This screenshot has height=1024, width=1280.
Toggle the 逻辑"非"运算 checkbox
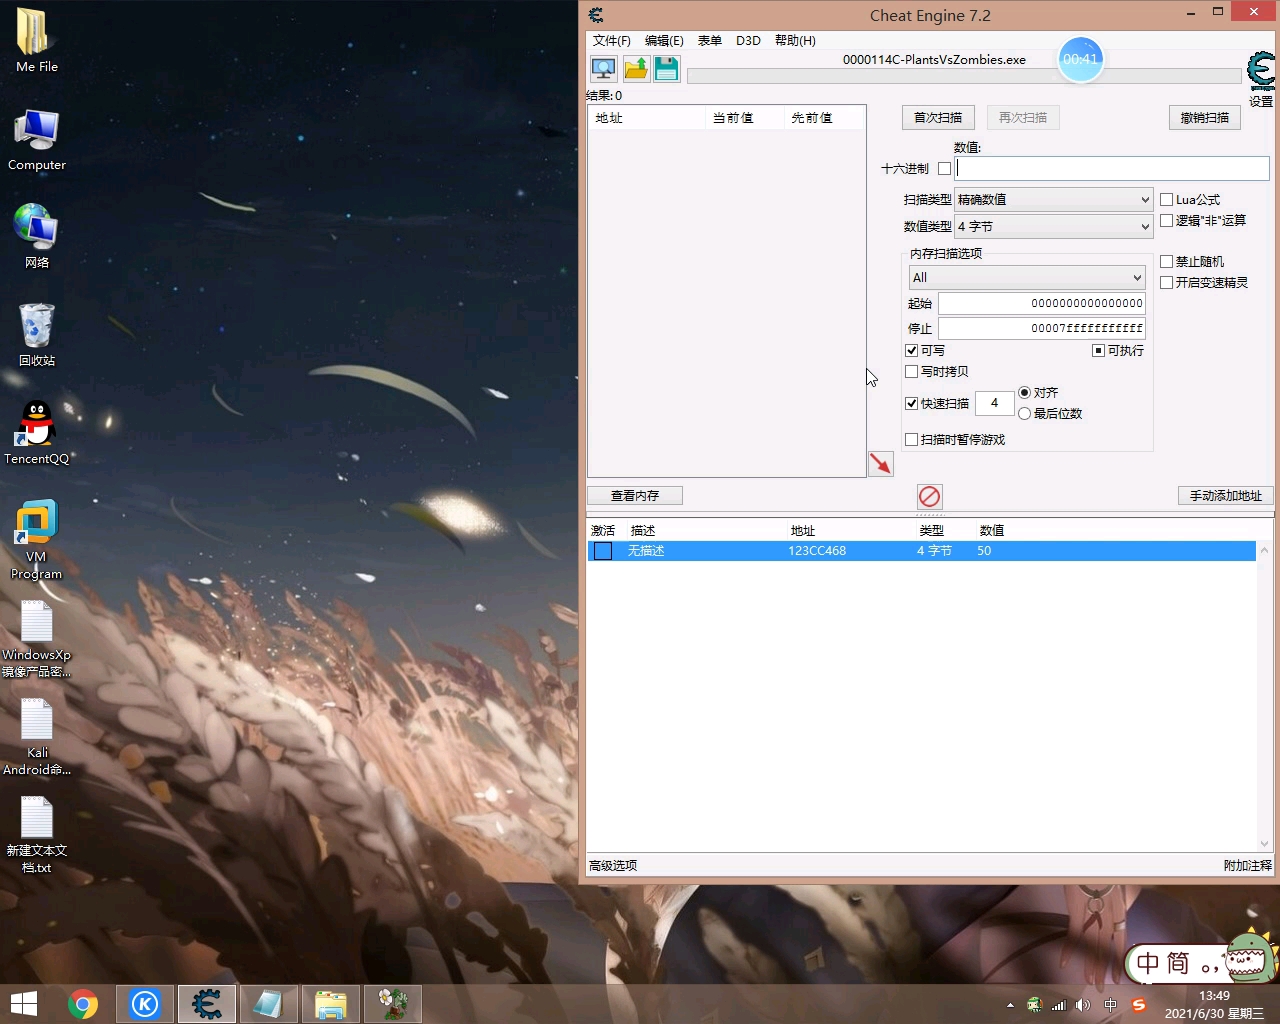point(1166,221)
